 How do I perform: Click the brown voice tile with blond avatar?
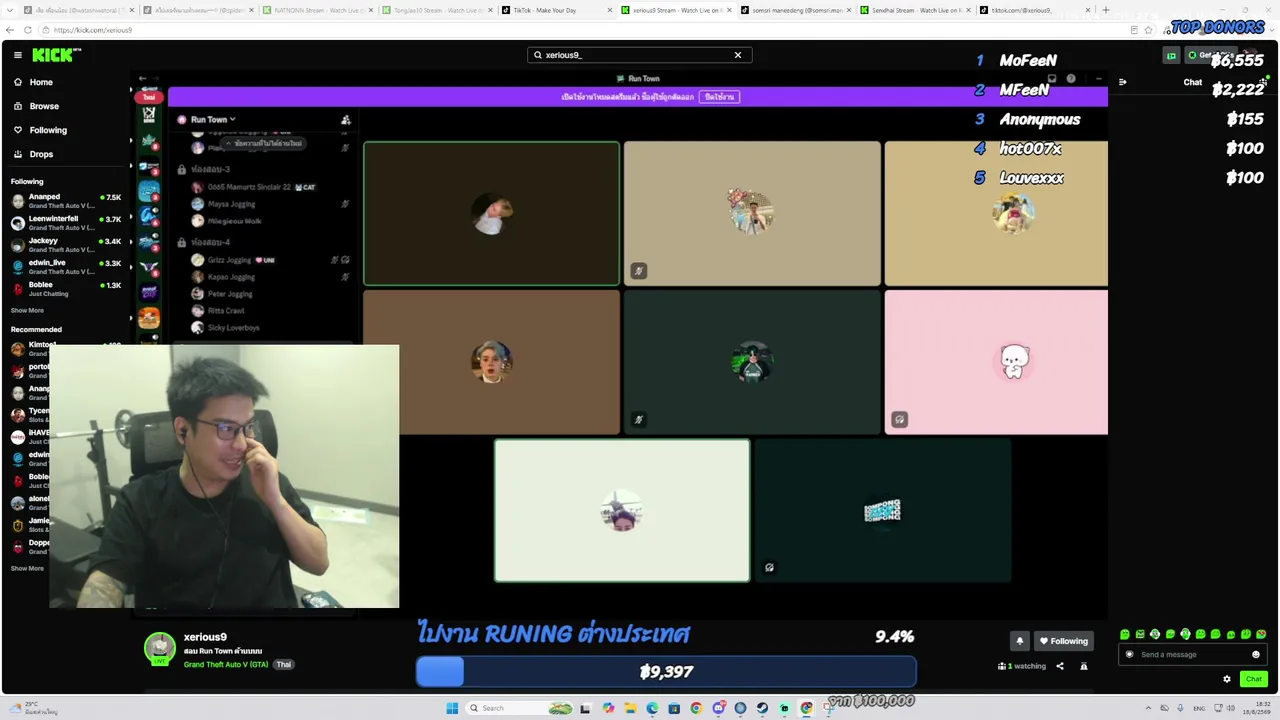491,362
